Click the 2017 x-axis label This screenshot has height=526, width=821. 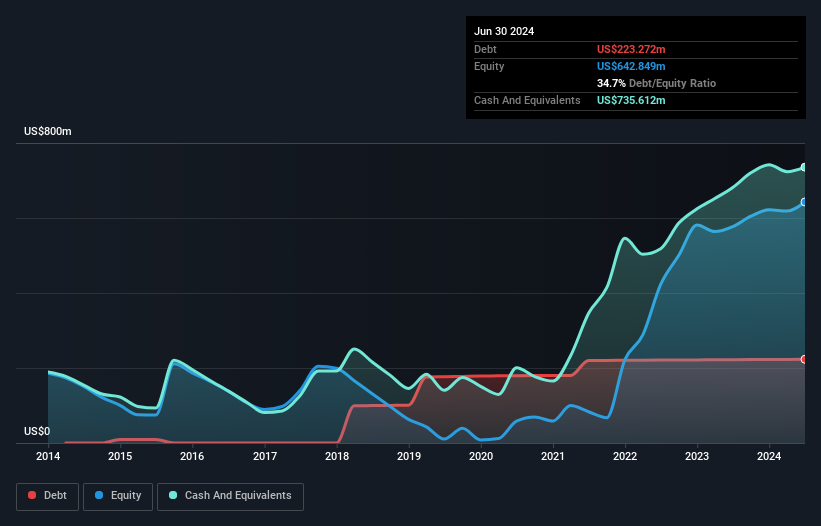[265, 456]
